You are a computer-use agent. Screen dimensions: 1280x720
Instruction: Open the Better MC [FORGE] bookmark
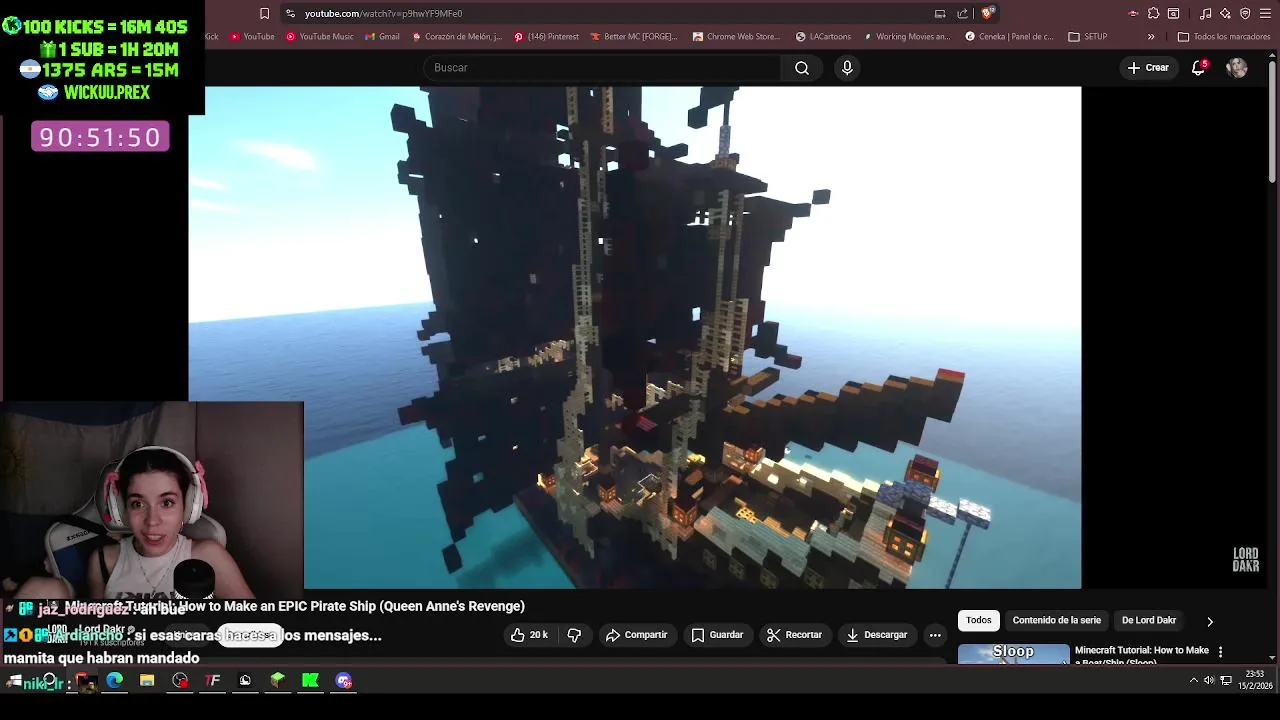tap(633, 37)
